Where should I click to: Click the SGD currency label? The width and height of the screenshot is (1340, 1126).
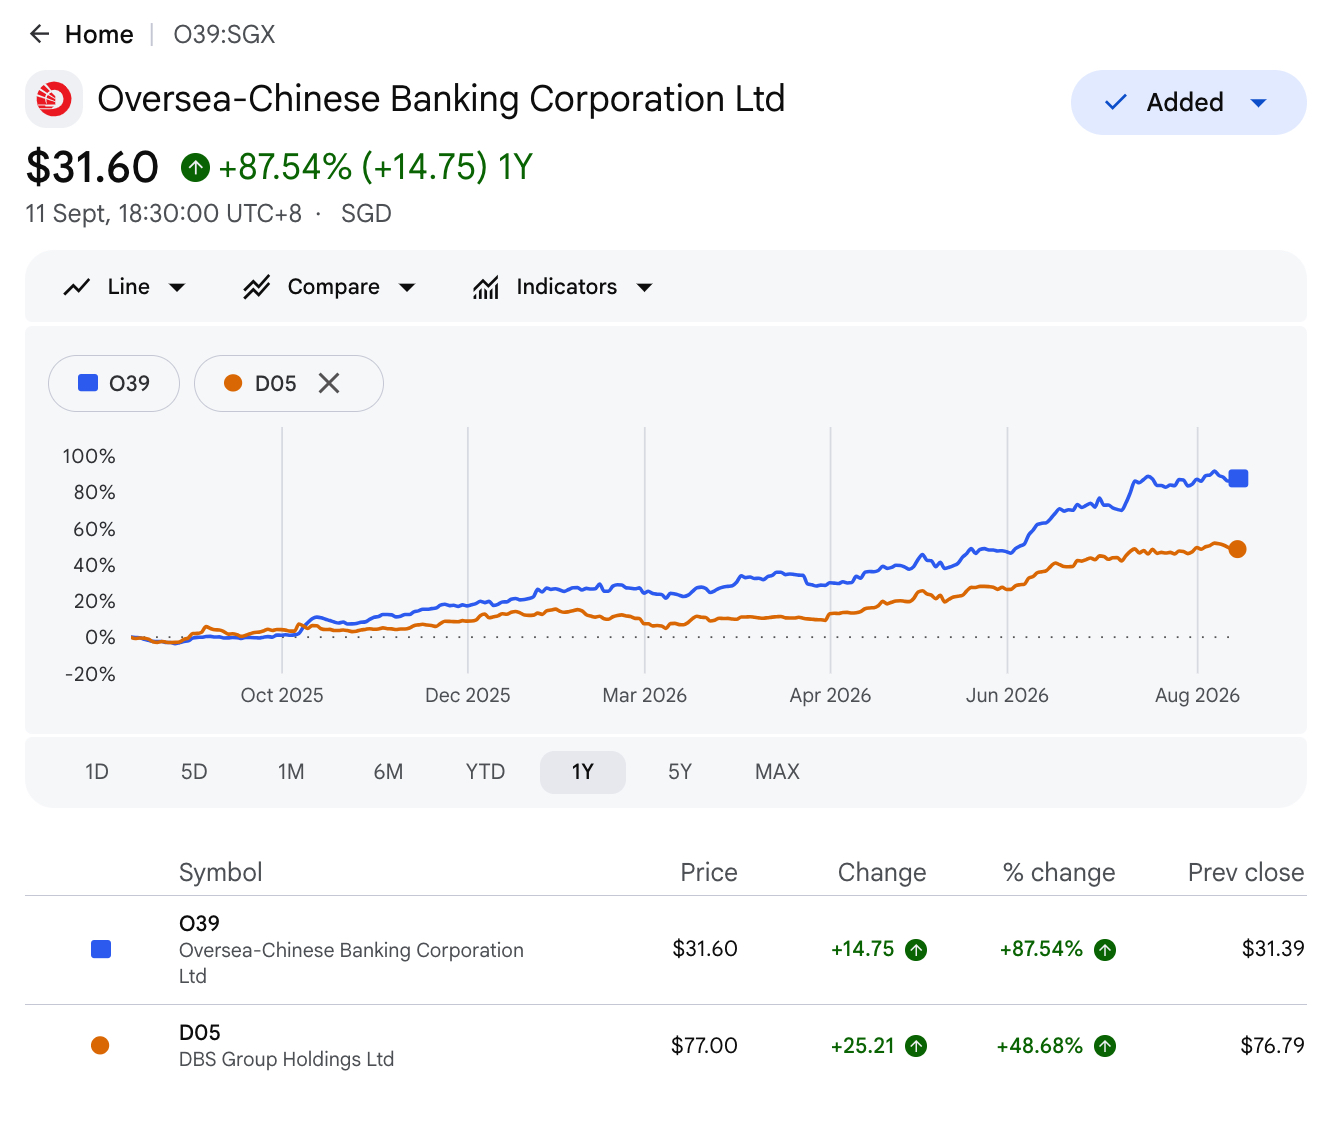(x=366, y=214)
